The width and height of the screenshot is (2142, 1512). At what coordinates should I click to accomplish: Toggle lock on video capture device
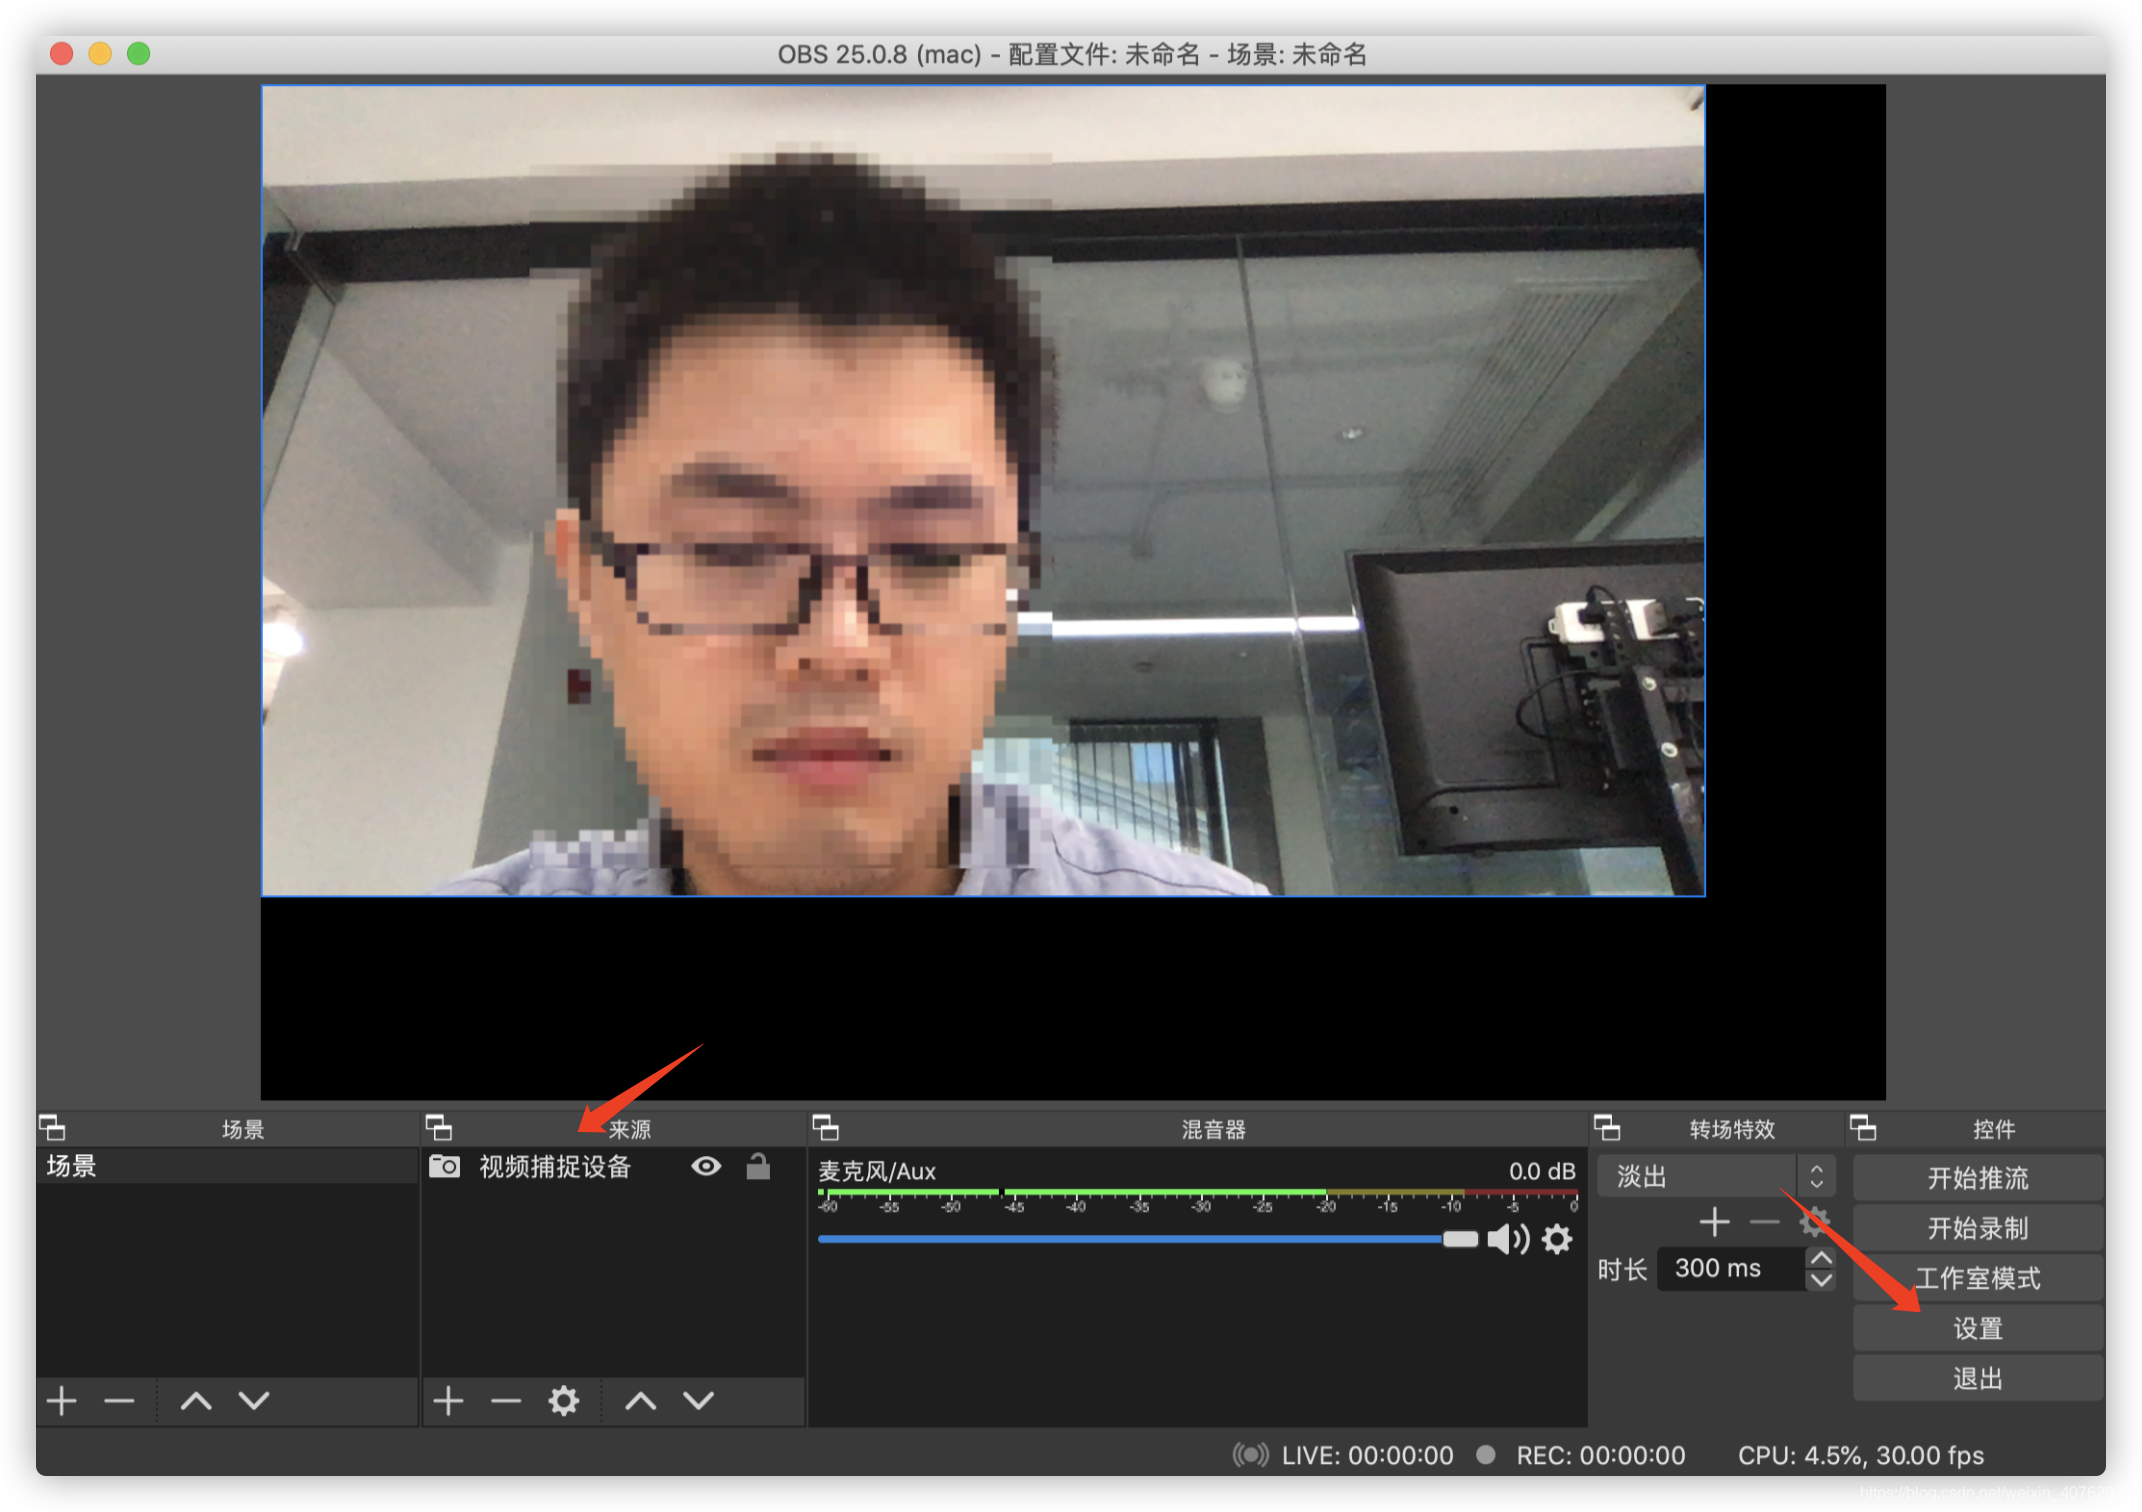click(x=758, y=1166)
